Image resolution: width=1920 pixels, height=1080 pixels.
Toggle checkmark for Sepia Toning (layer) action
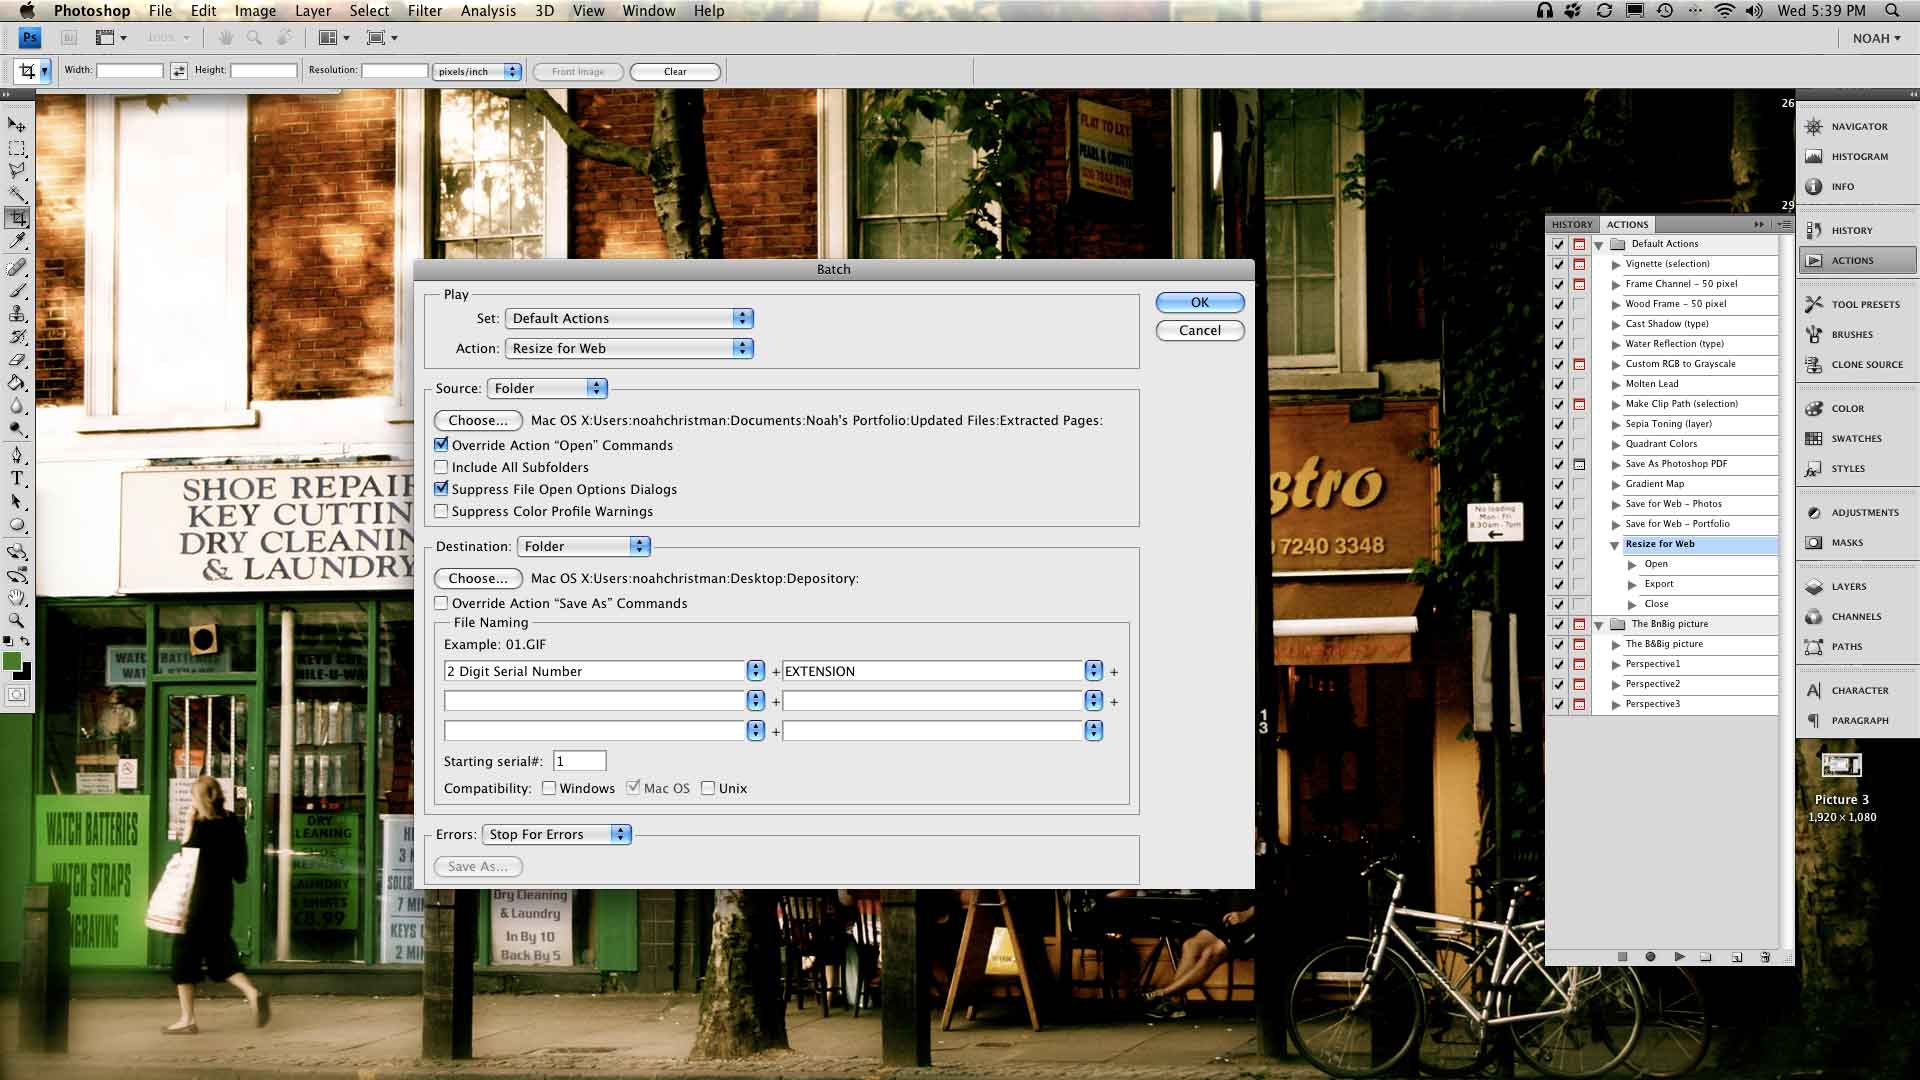[1558, 424]
